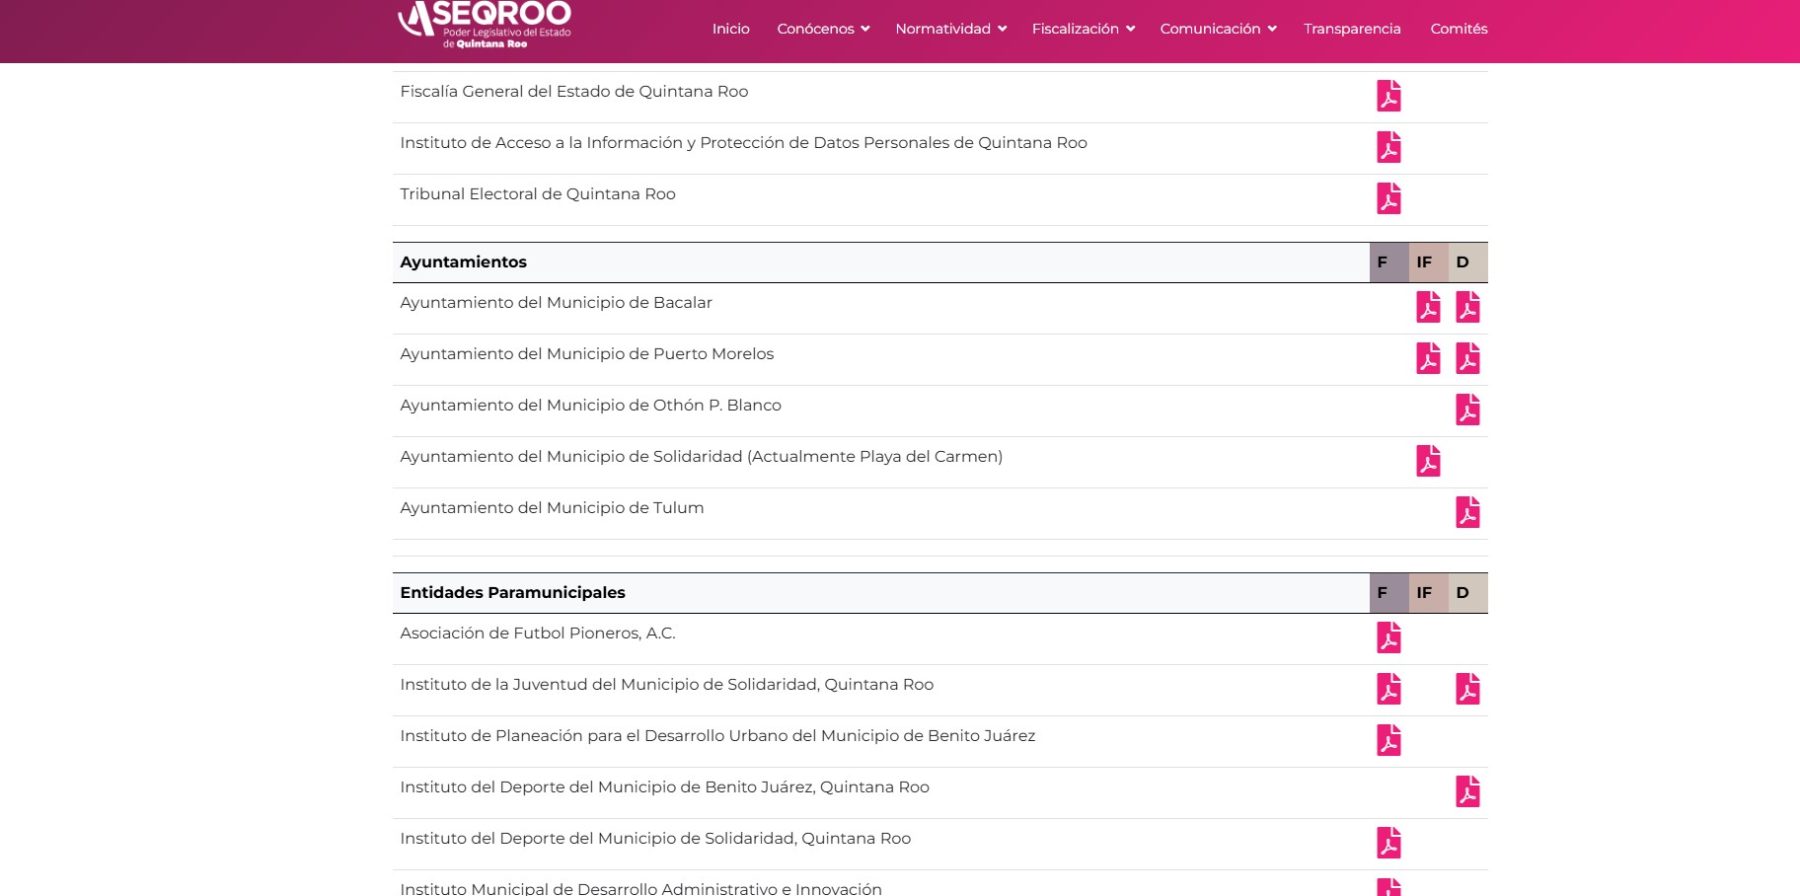Expand the Normatividad dropdown menu
1800x896 pixels.
coord(950,29)
